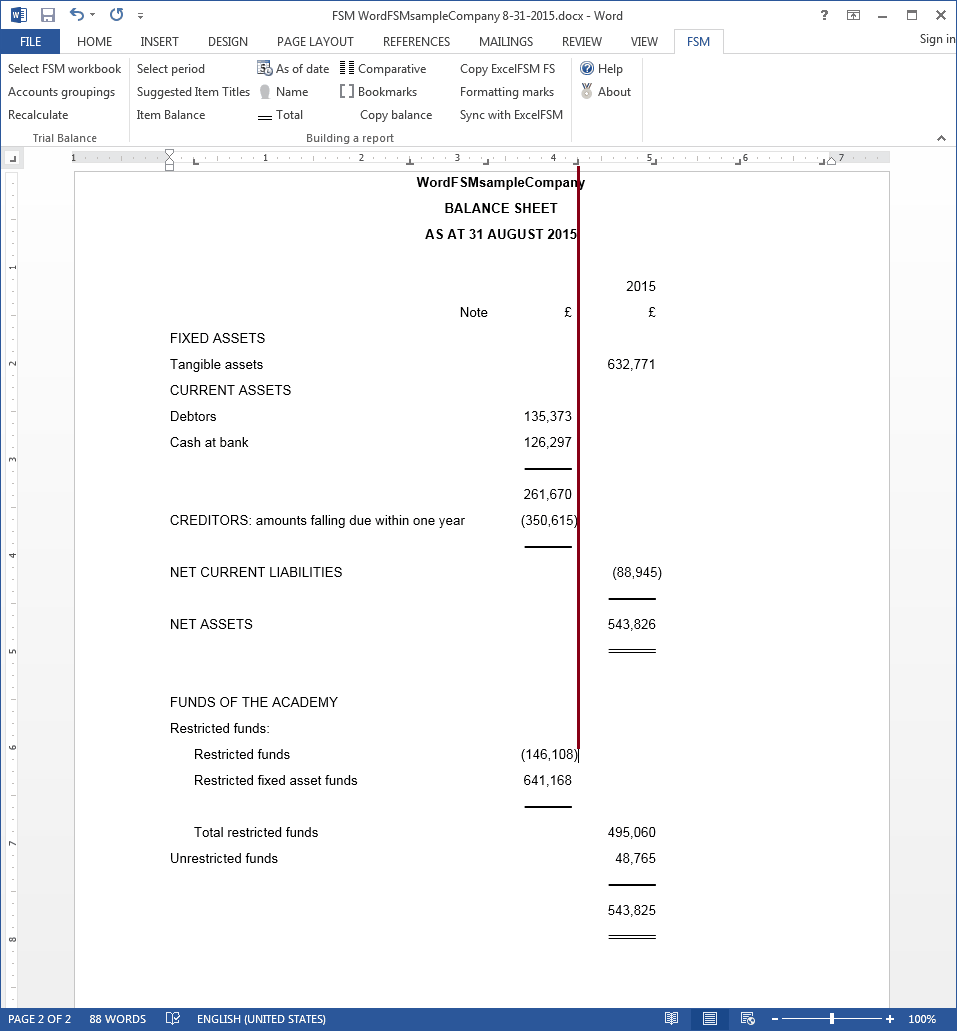Click the NET ASSETS value 543,826
This screenshot has width=957, height=1031.
click(x=631, y=624)
